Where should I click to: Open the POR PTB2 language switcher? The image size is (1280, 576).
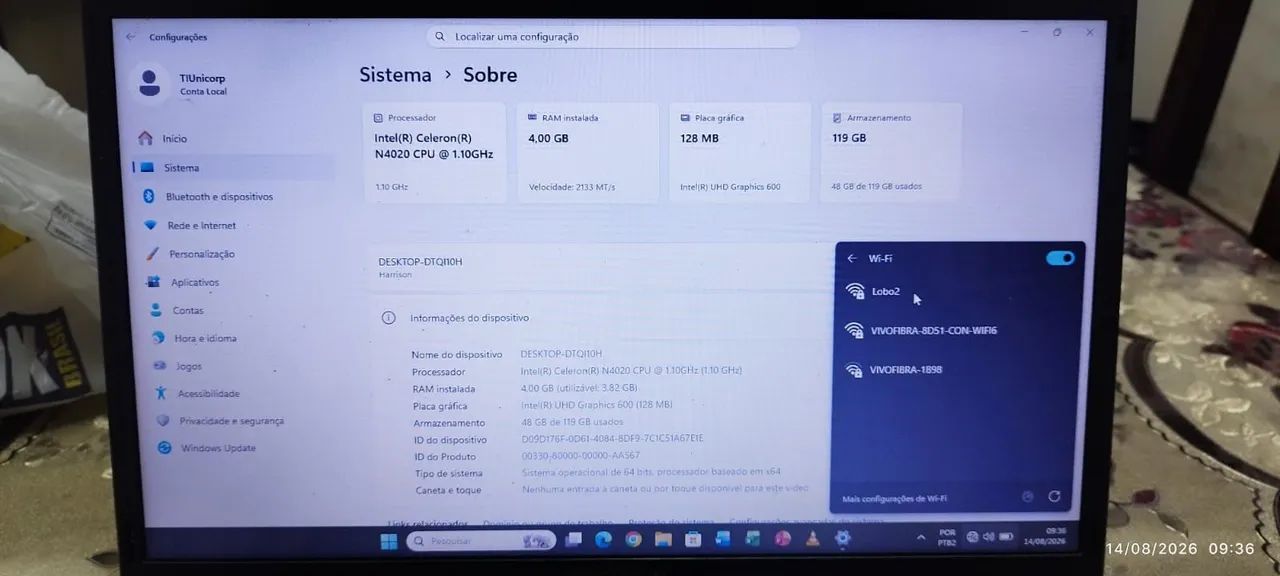coord(947,537)
